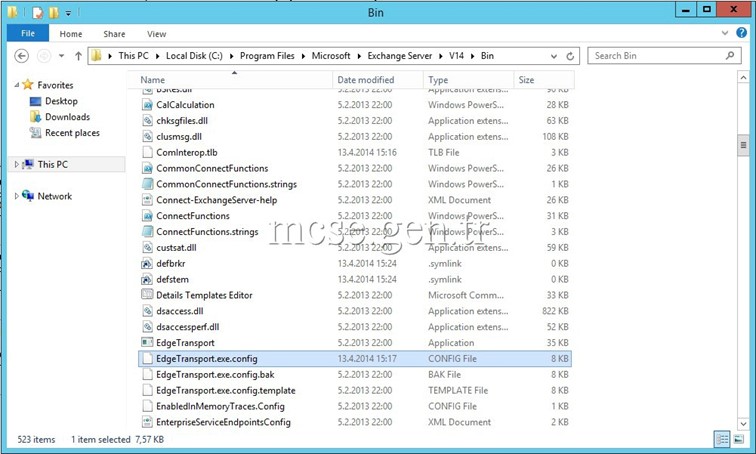The height and width of the screenshot is (454, 756).
Task: Open the View ribbon tab
Action: click(157, 34)
